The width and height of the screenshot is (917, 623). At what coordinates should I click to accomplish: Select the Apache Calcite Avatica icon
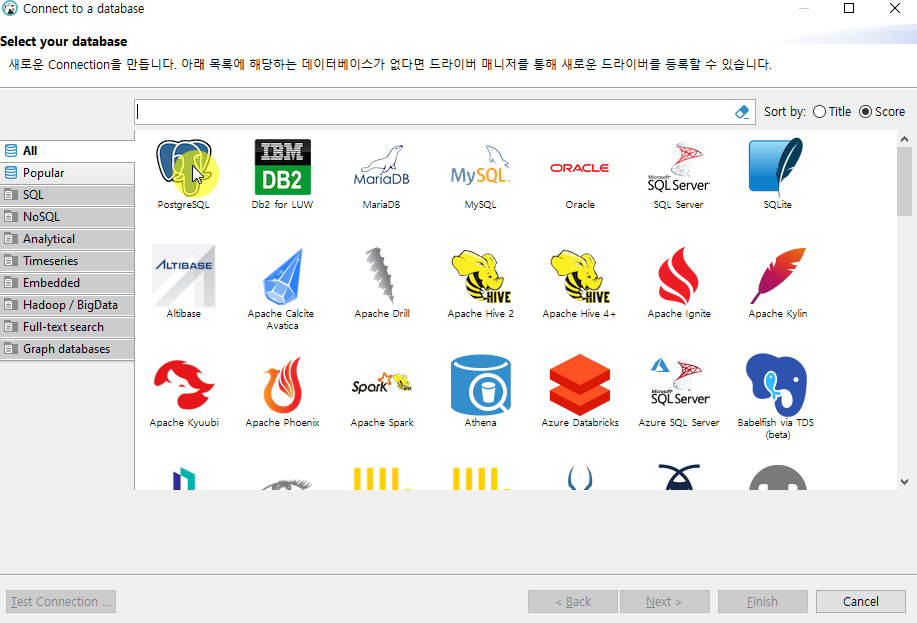pos(282,276)
